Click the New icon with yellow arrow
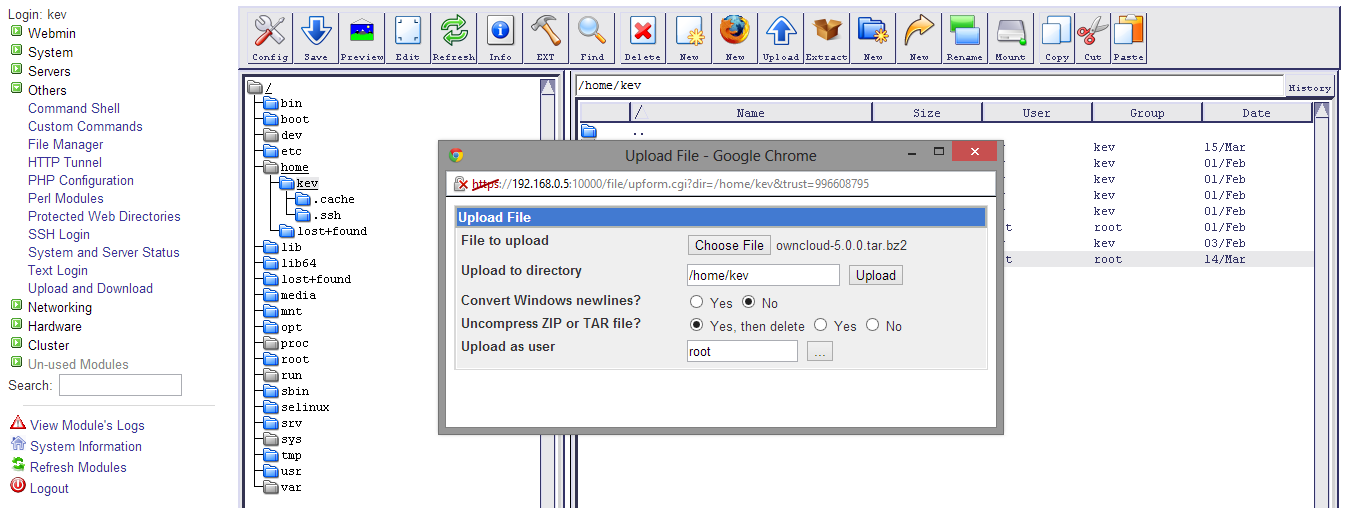The image size is (1346, 508). pos(919,39)
